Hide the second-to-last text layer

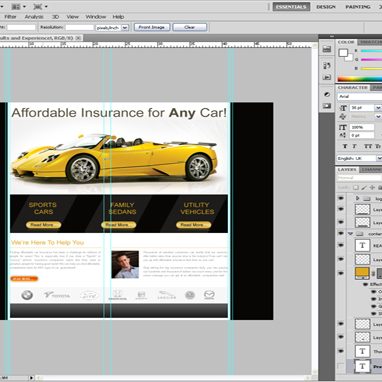click(341, 351)
